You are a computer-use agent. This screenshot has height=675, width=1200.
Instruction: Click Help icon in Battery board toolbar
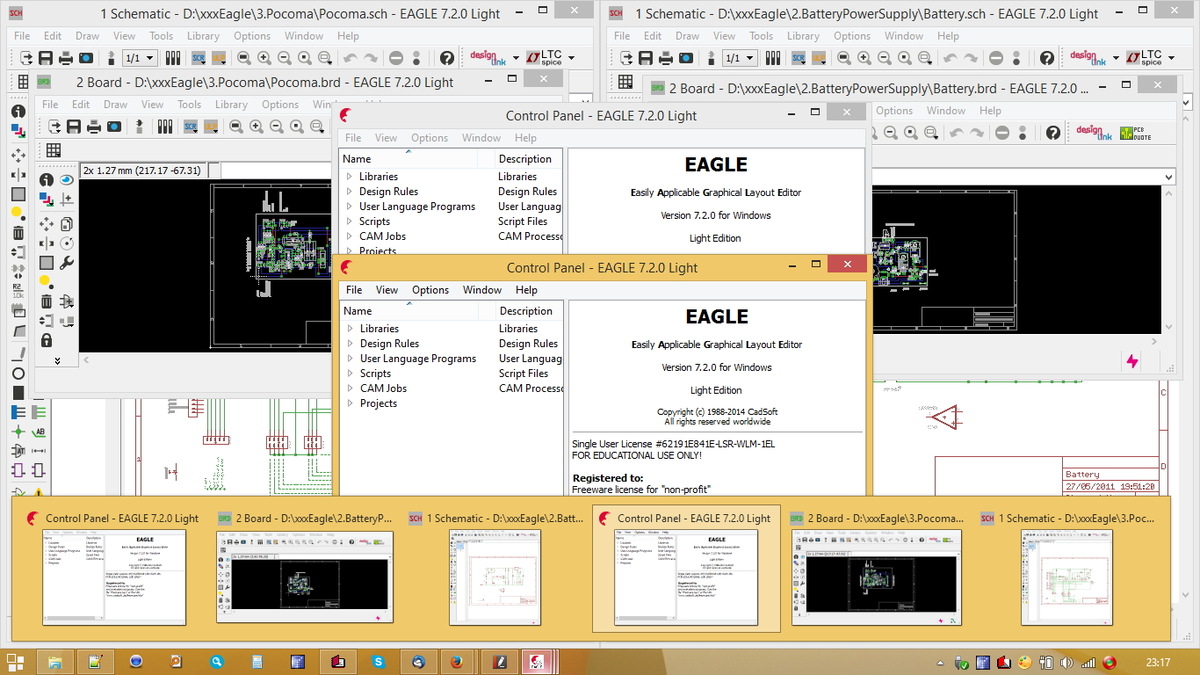(x=1052, y=132)
